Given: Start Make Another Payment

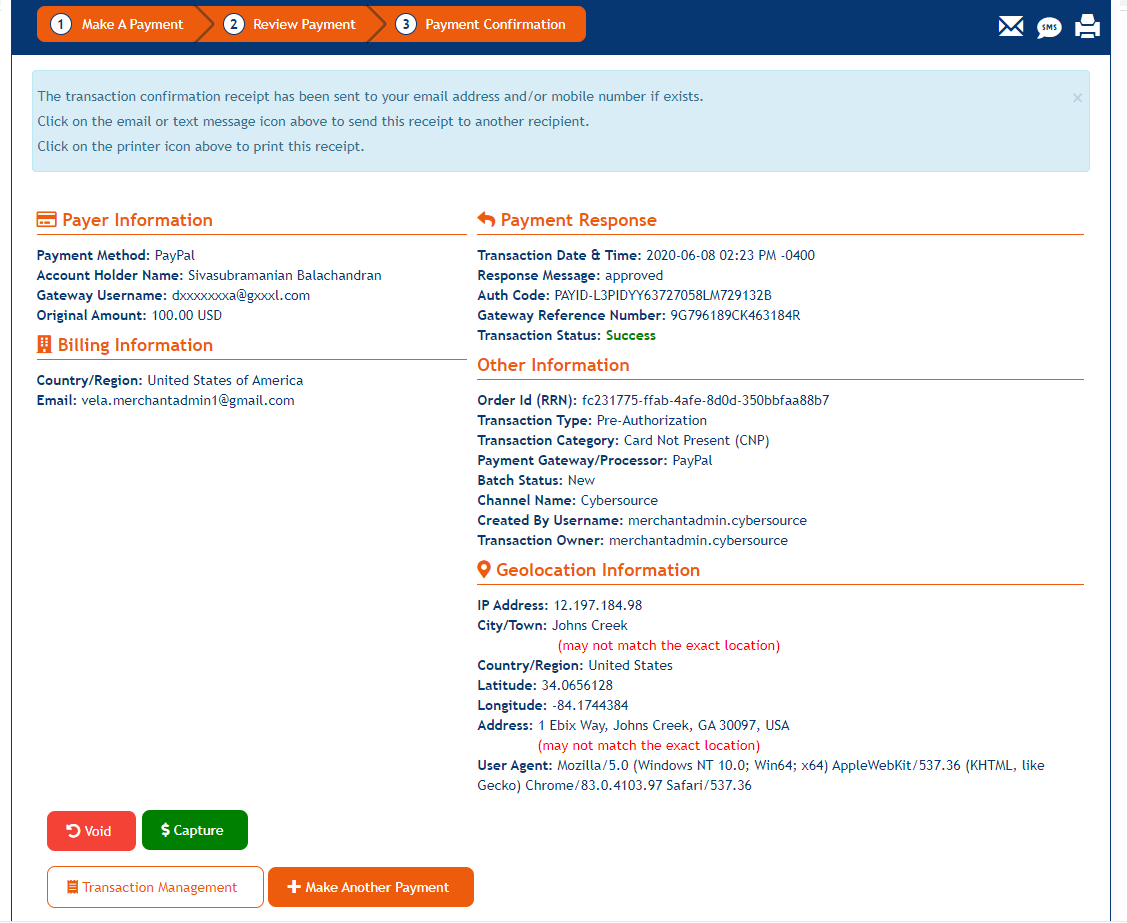Looking at the screenshot, I should coord(370,887).
